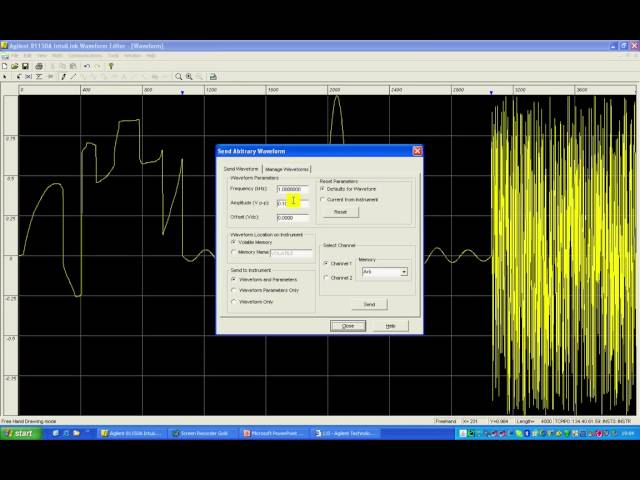640x480 pixels.
Task: Open Screen Recorder Gold taskbar item
Action: (x=204, y=433)
